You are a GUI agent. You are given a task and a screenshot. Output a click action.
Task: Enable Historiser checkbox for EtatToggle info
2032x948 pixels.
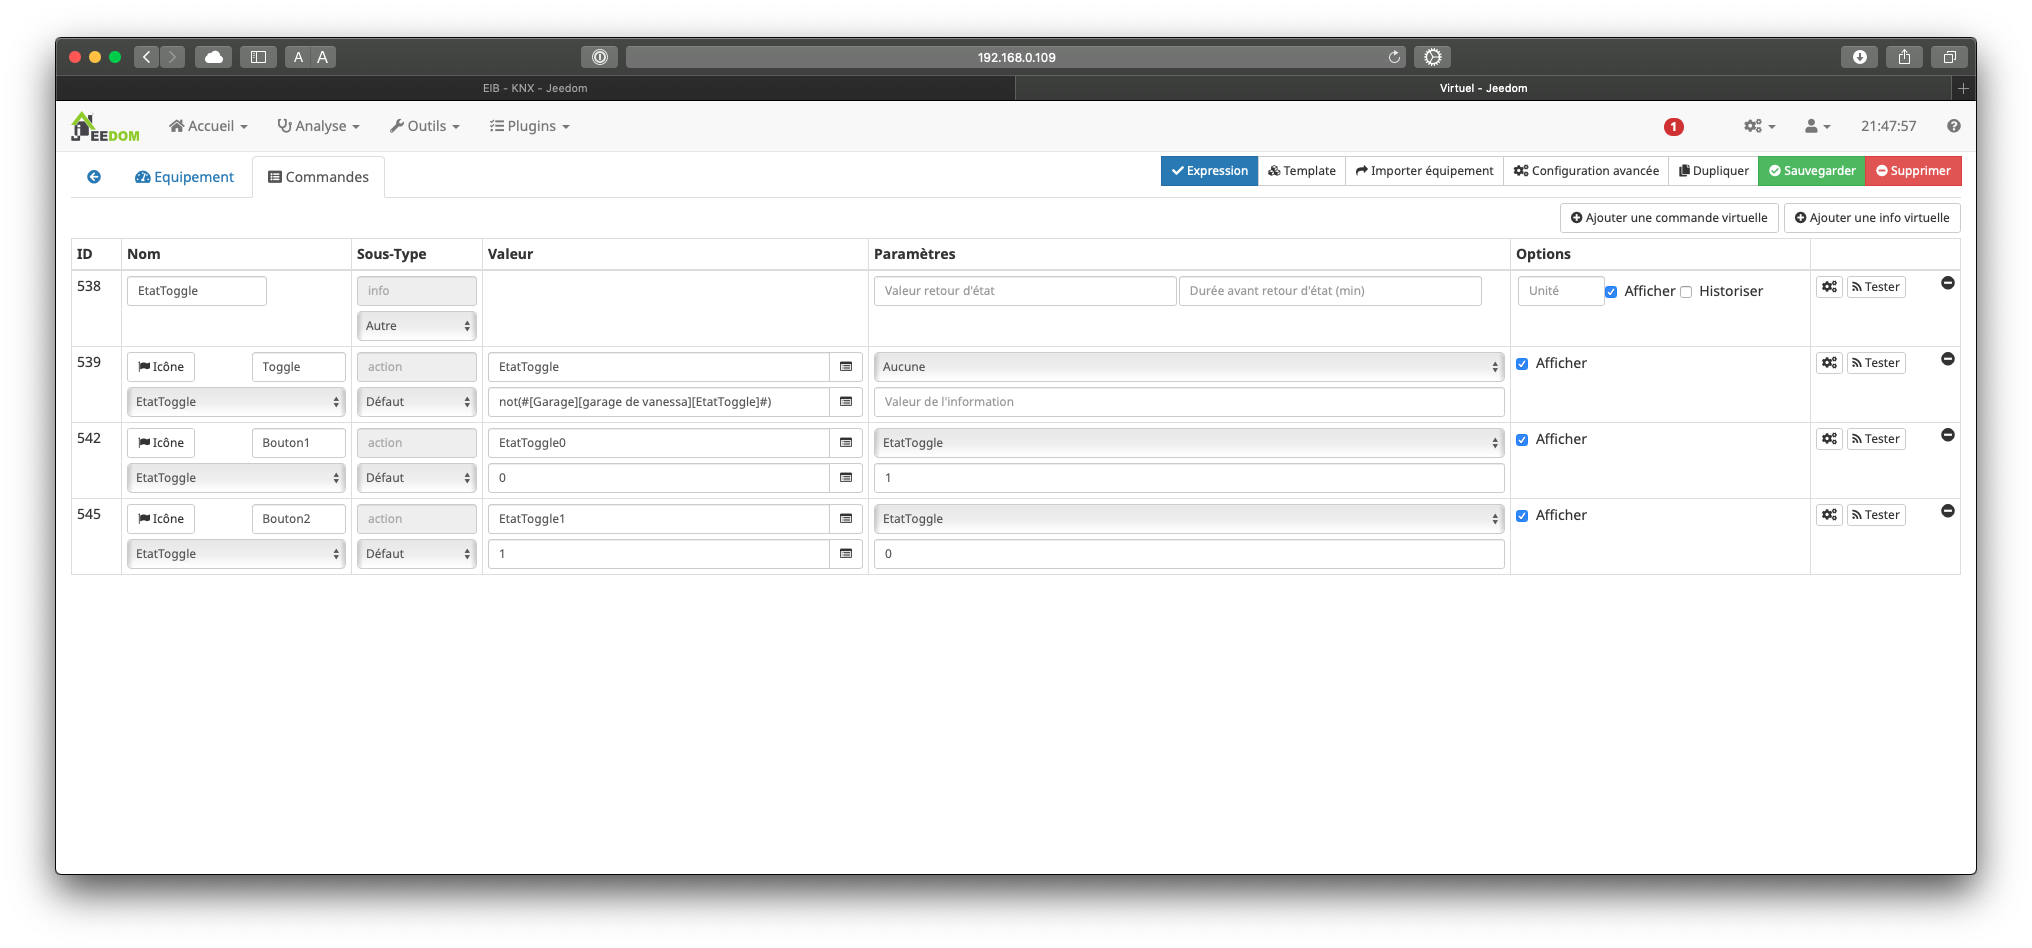coord(1686,292)
